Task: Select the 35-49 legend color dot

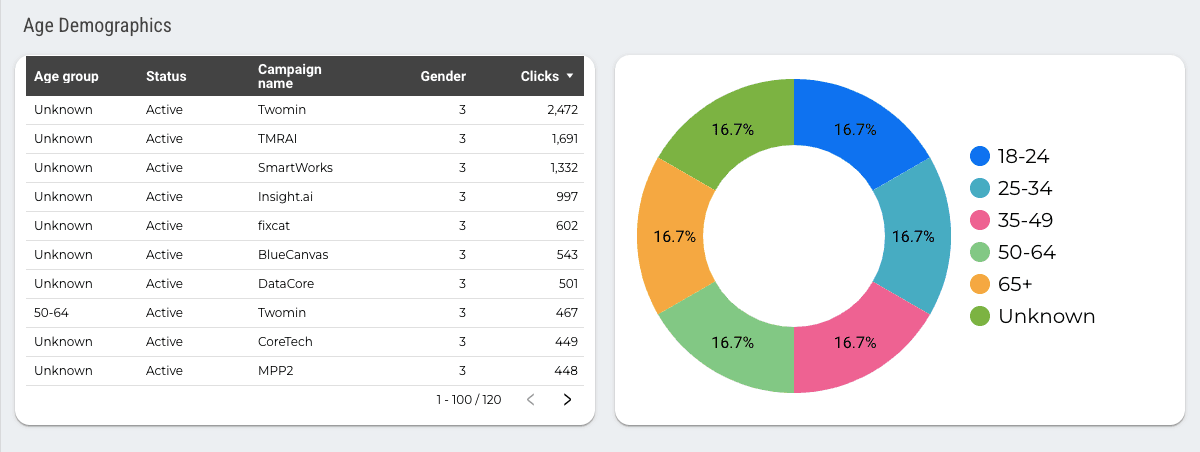Action: click(x=980, y=220)
